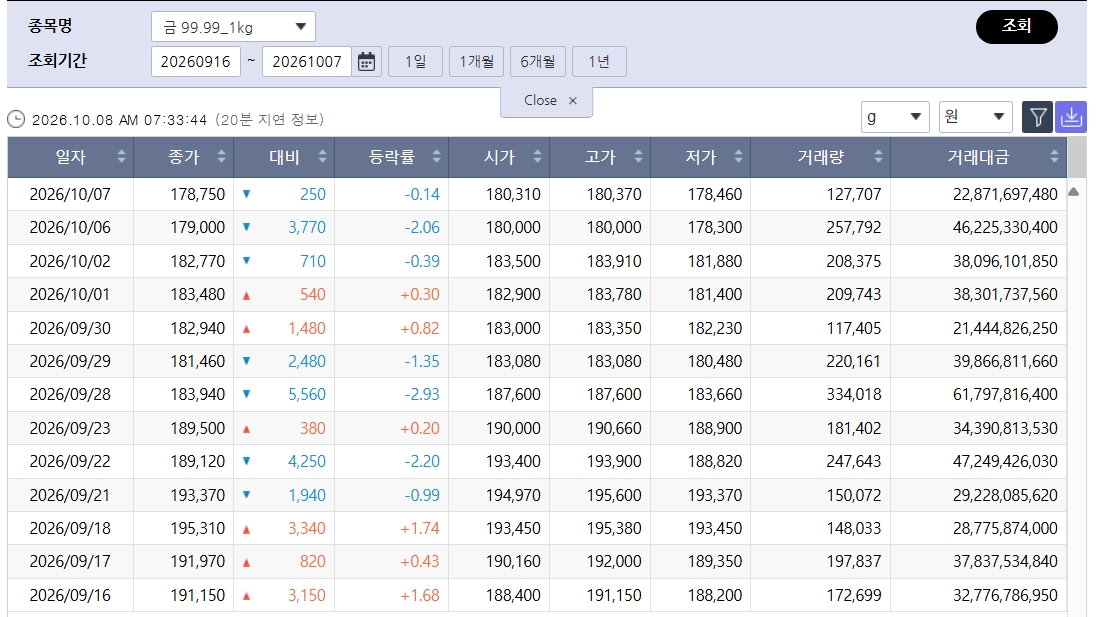Sort by 등락률 column arrows
The height and width of the screenshot is (617, 1101).
click(436, 157)
